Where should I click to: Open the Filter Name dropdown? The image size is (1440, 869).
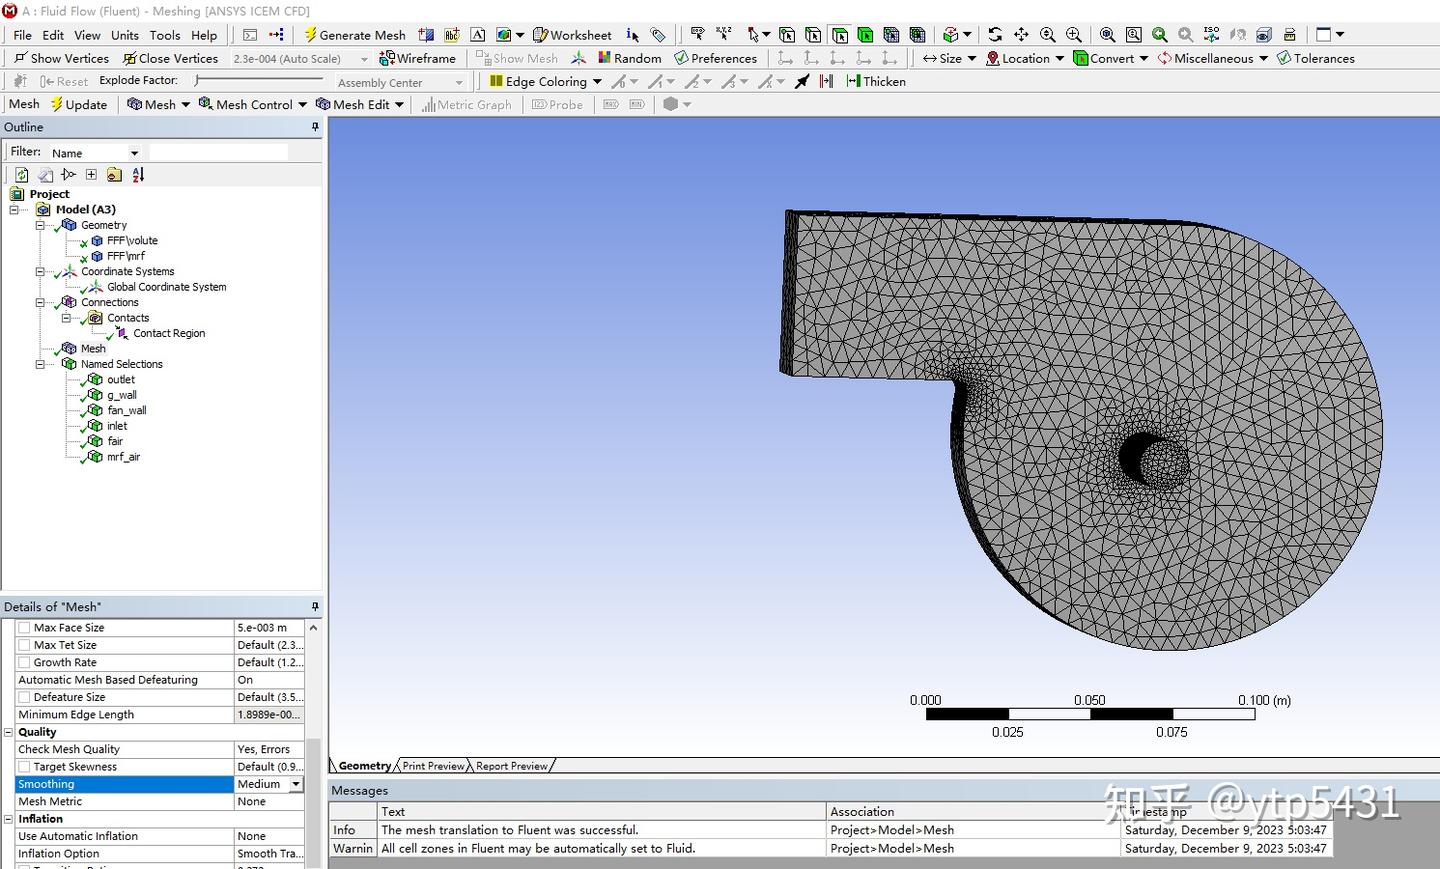pyautogui.click(x=134, y=153)
